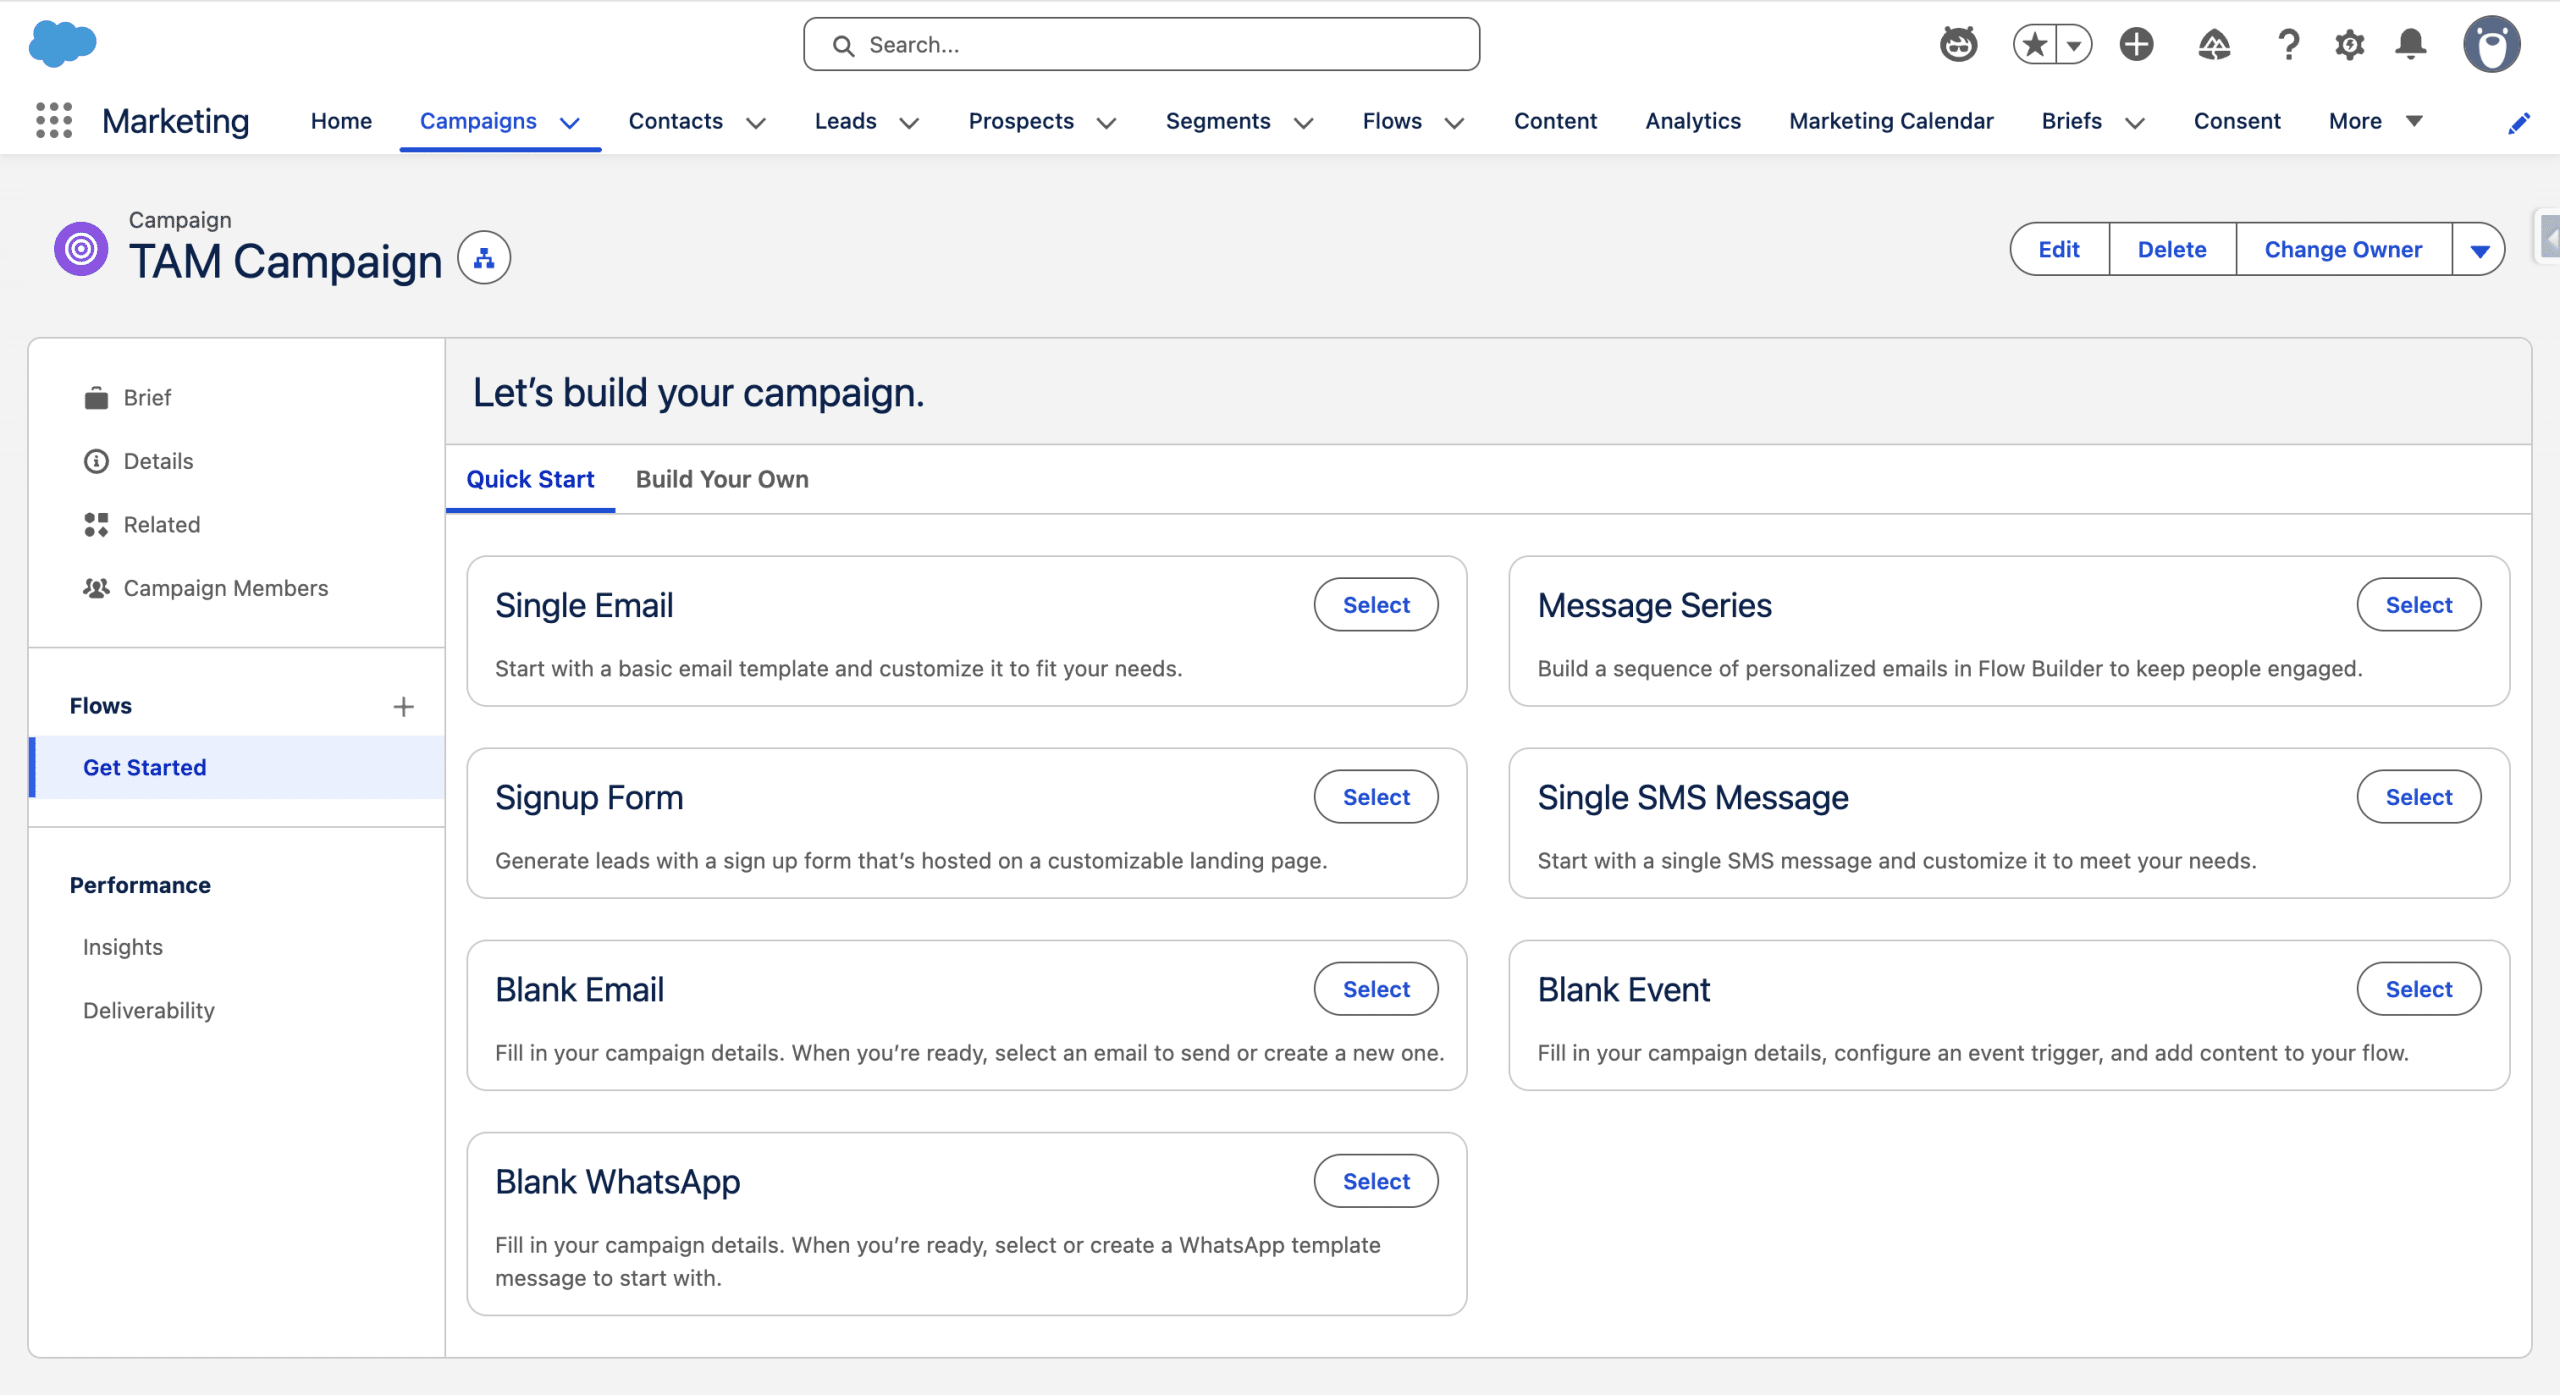Open the notifications bell
Viewport: 2560px width, 1395px height.
(2411, 44)
